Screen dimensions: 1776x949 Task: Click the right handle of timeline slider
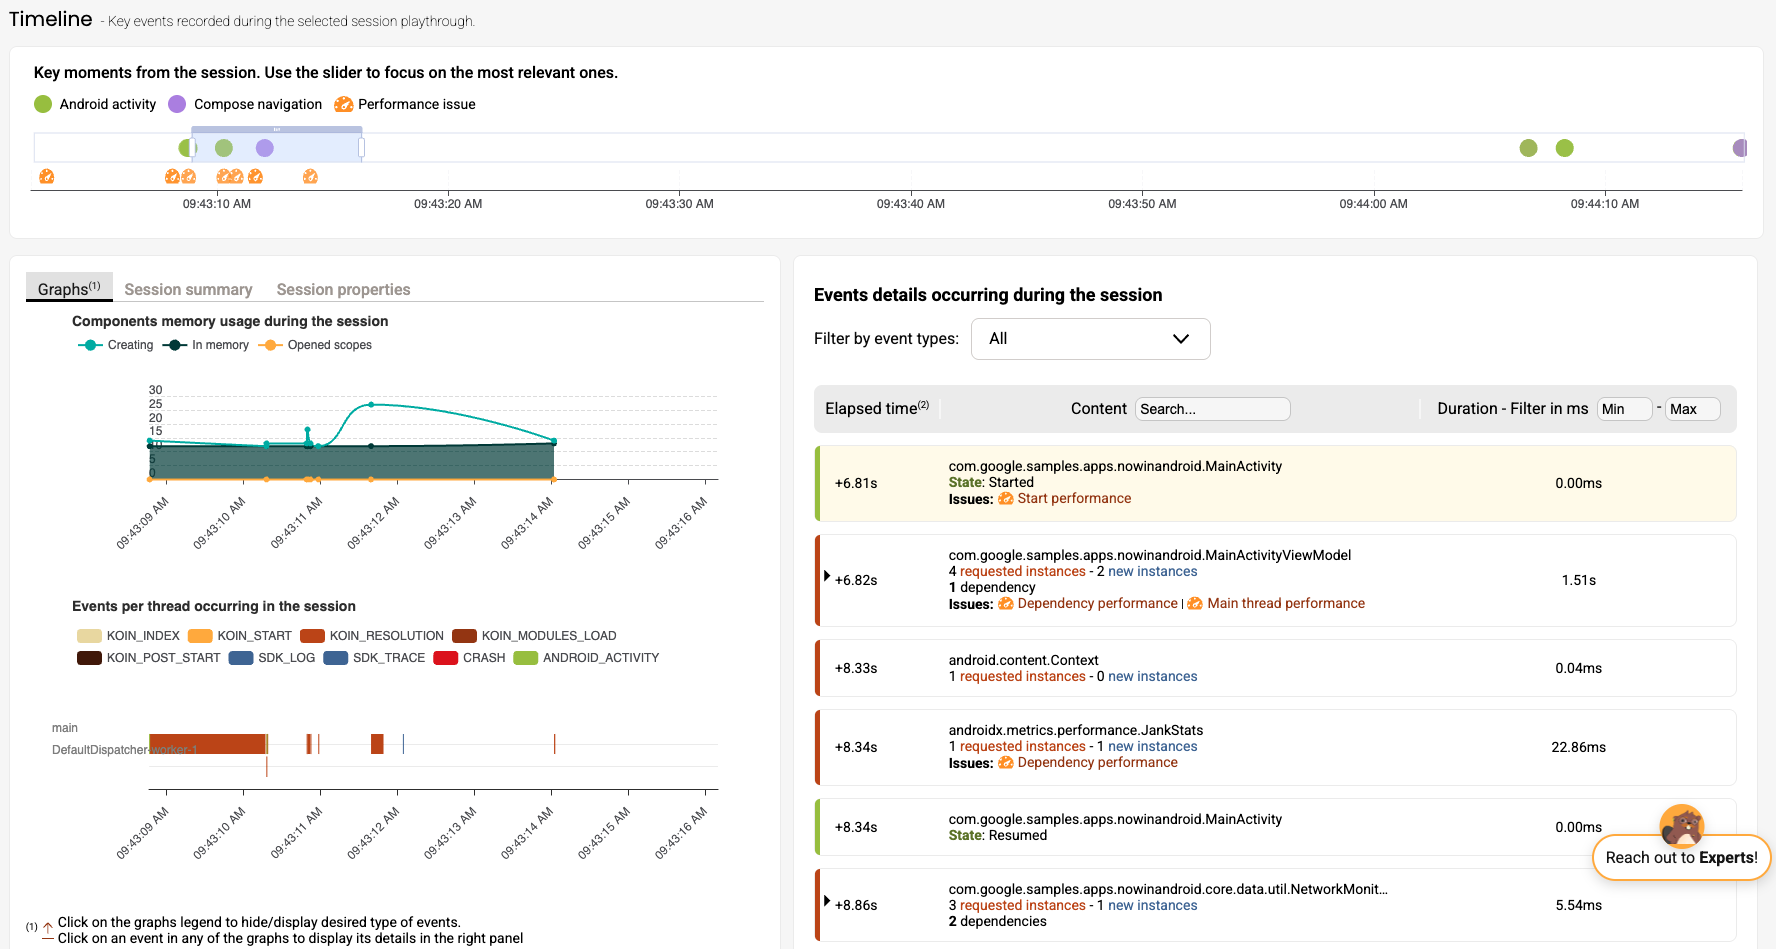point(361,148)
